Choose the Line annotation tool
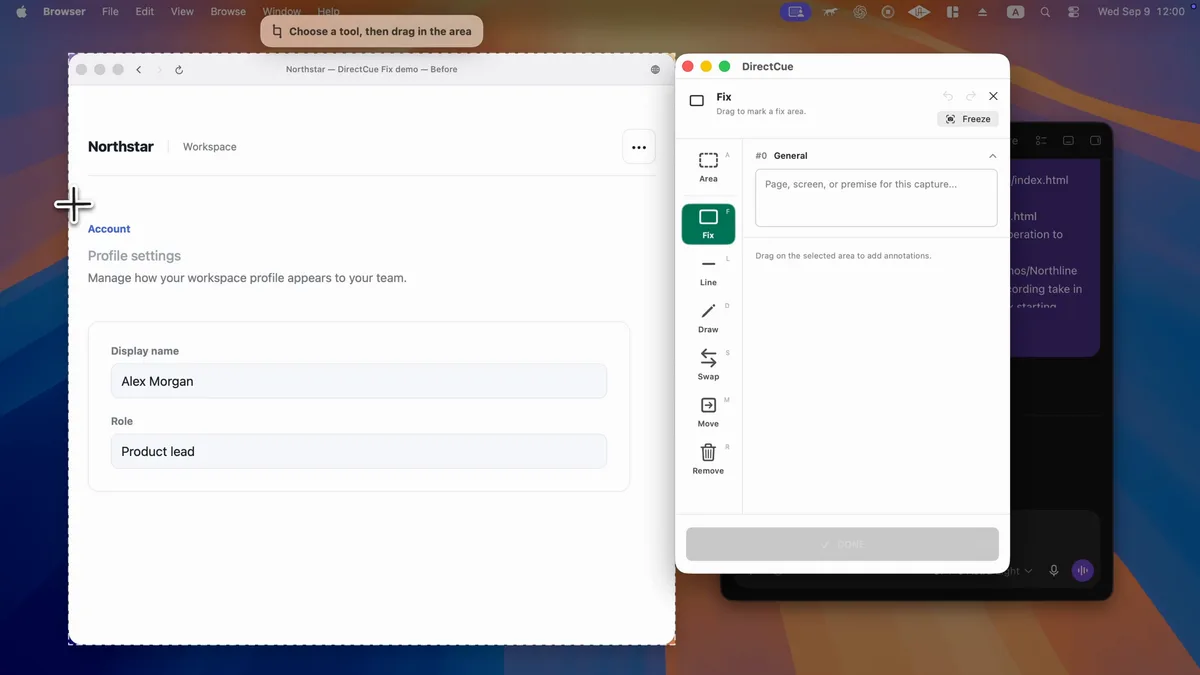This screenshot has width=1200, height=675. click(x=708, y=271)
